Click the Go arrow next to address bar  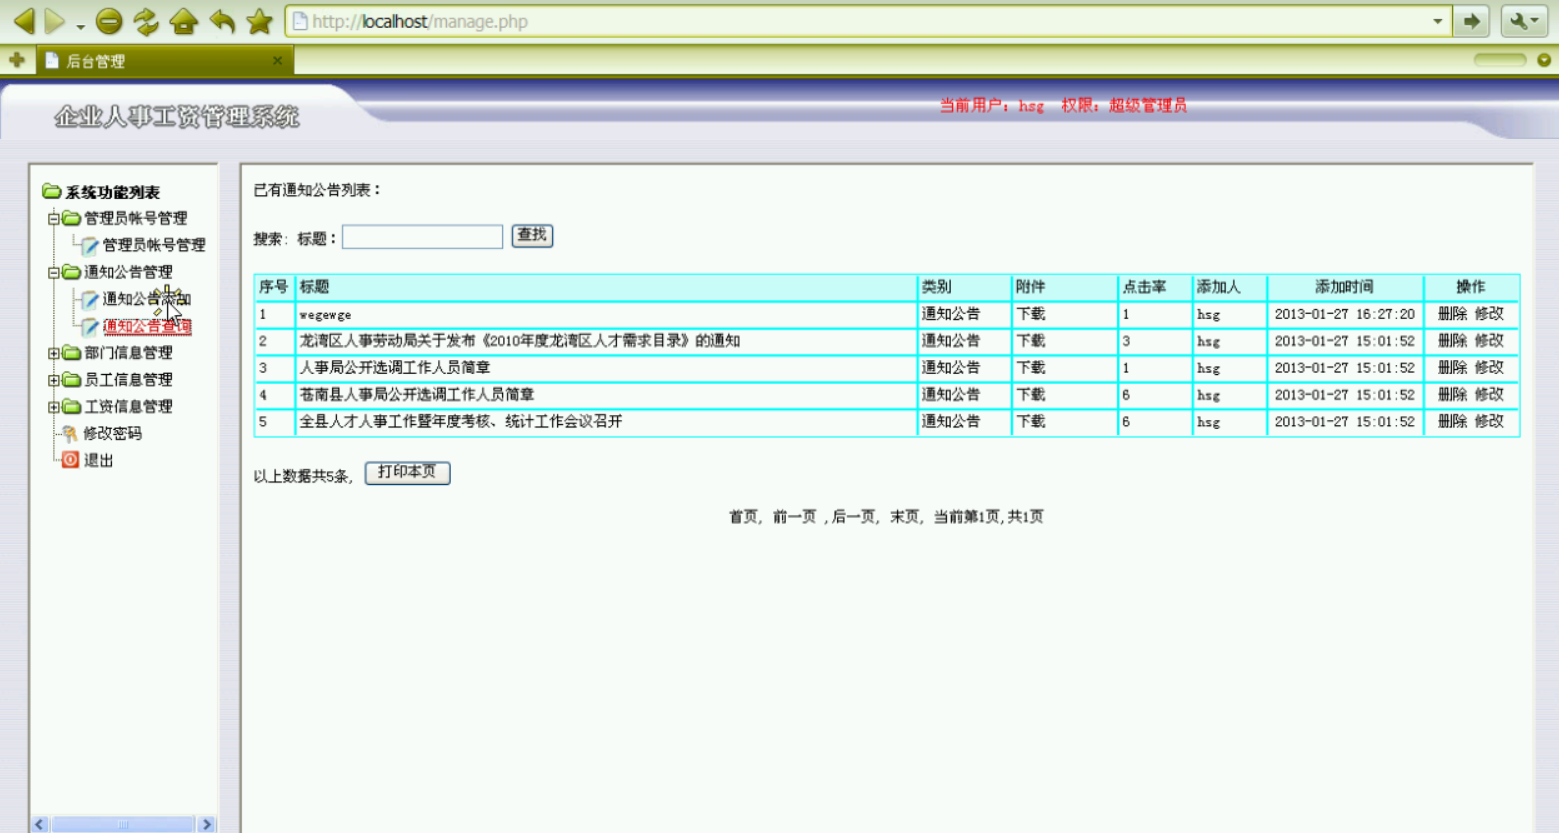(1472, 21)
